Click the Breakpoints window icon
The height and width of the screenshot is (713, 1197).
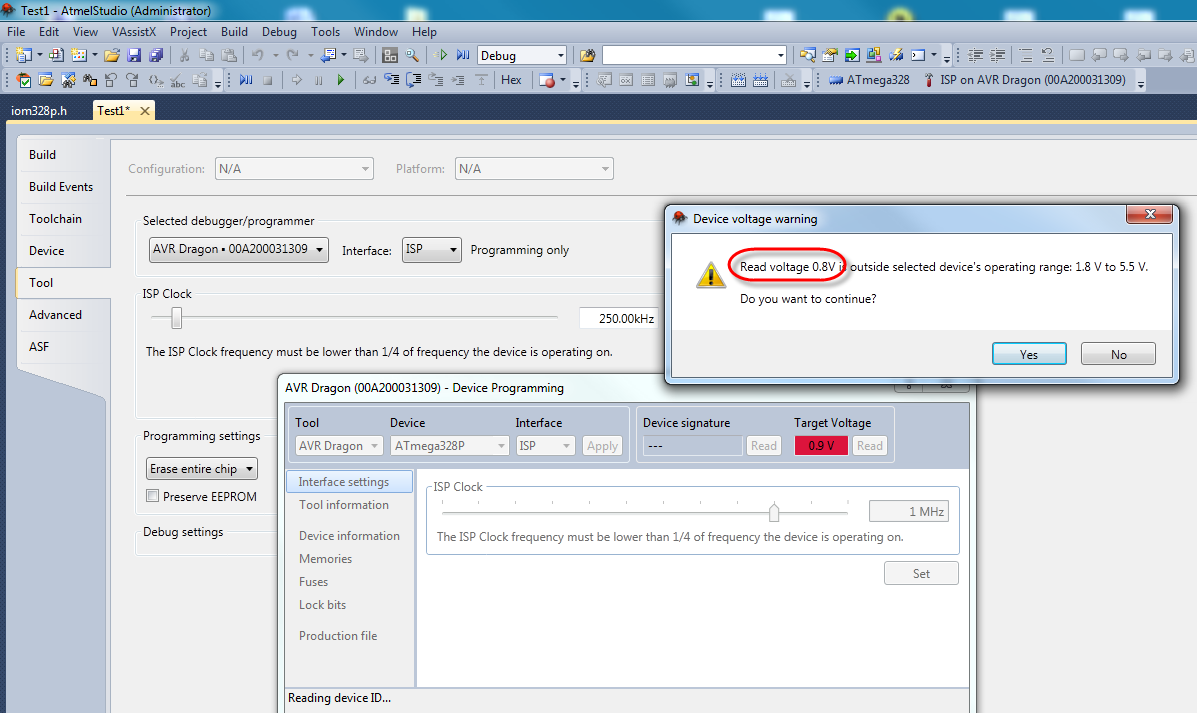pos(546,79)
